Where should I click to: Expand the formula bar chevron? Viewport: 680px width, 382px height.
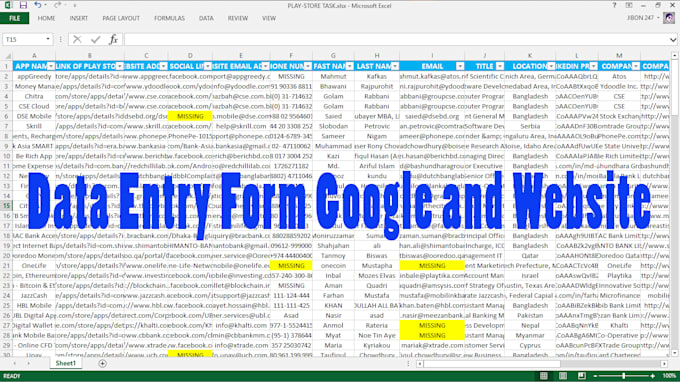click(673, 39)
